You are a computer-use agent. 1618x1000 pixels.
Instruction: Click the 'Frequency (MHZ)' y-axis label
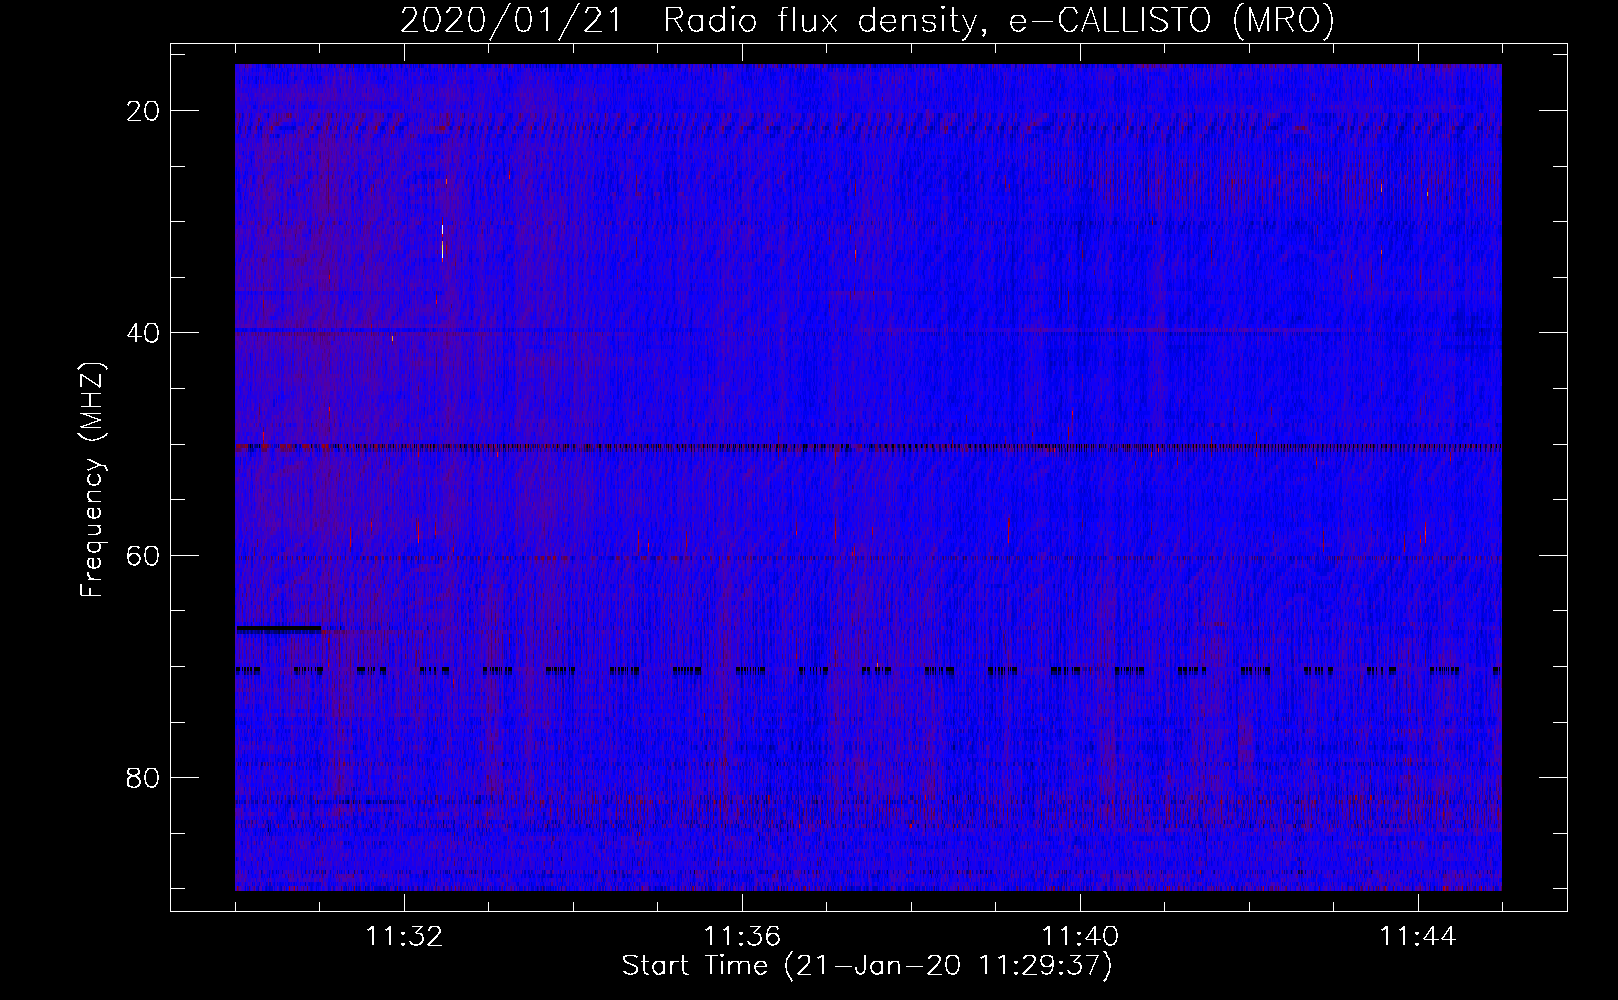pyautogui.click(x=92, y=480)
